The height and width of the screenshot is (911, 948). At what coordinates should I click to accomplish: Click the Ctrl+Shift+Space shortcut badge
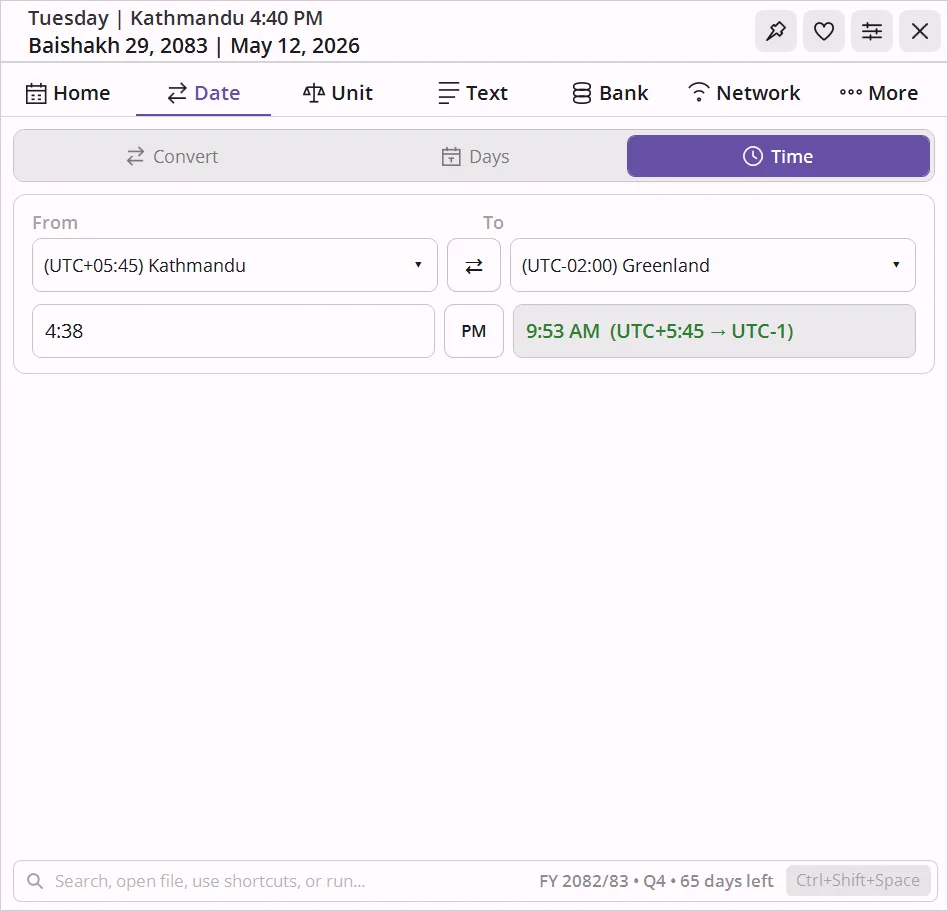pos(858,880)
